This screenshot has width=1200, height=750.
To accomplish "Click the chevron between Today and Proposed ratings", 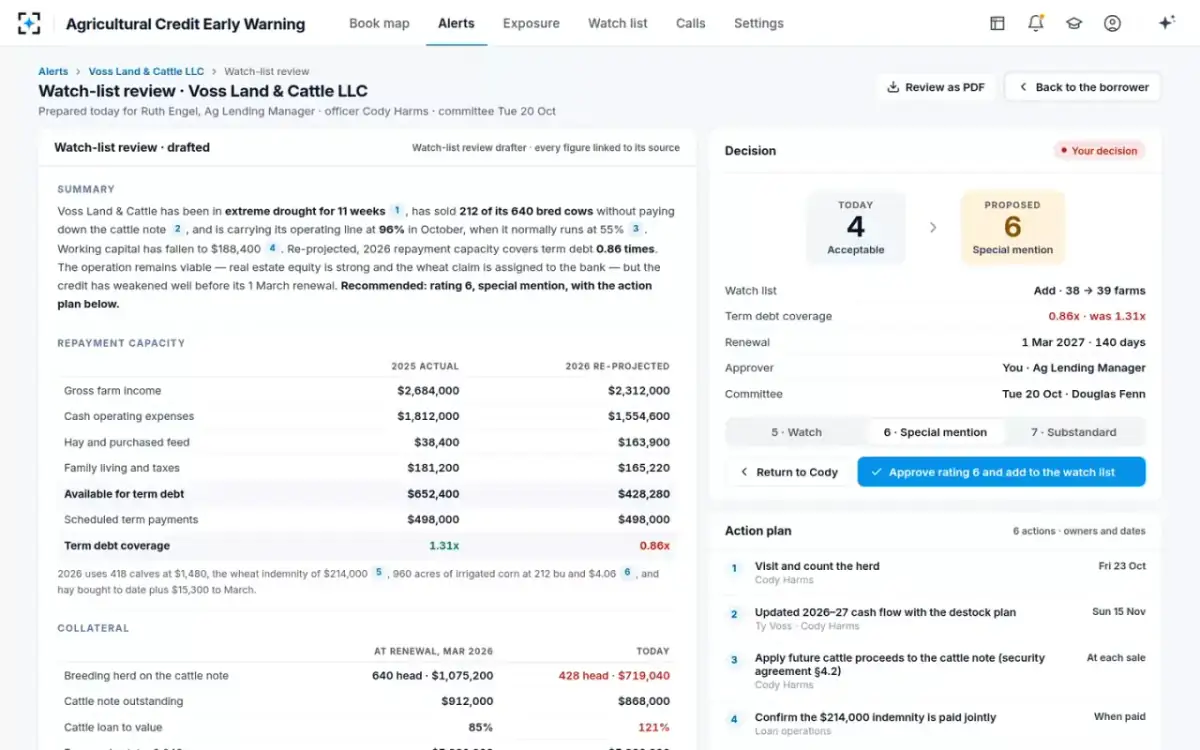I will pos(933,228).
